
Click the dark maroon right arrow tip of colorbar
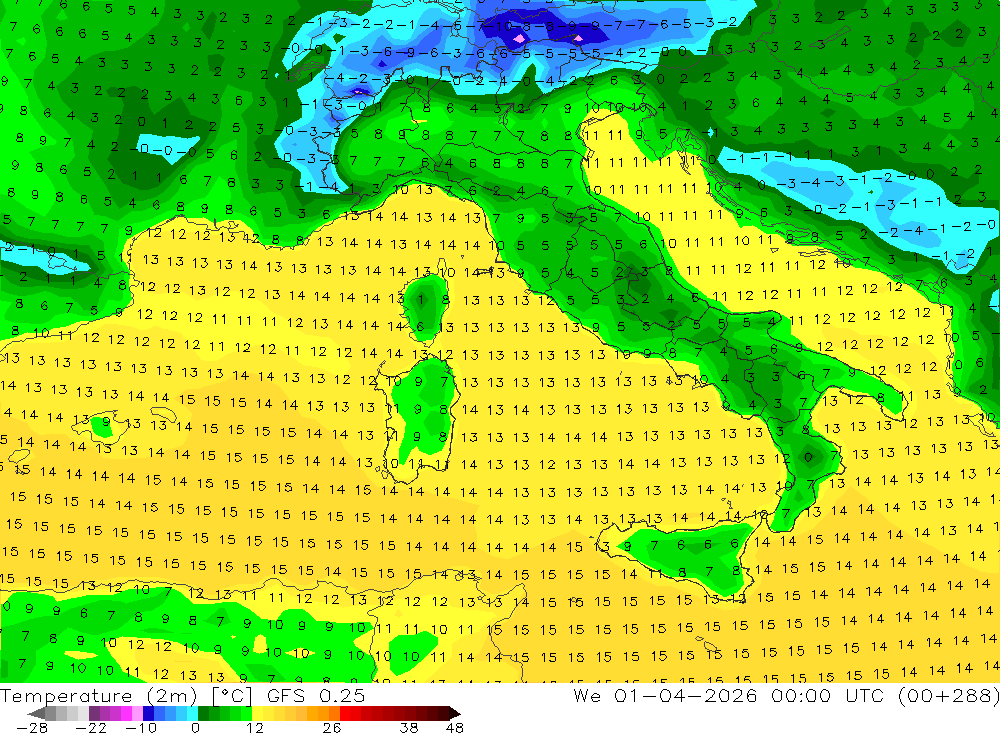click(455, 713)
